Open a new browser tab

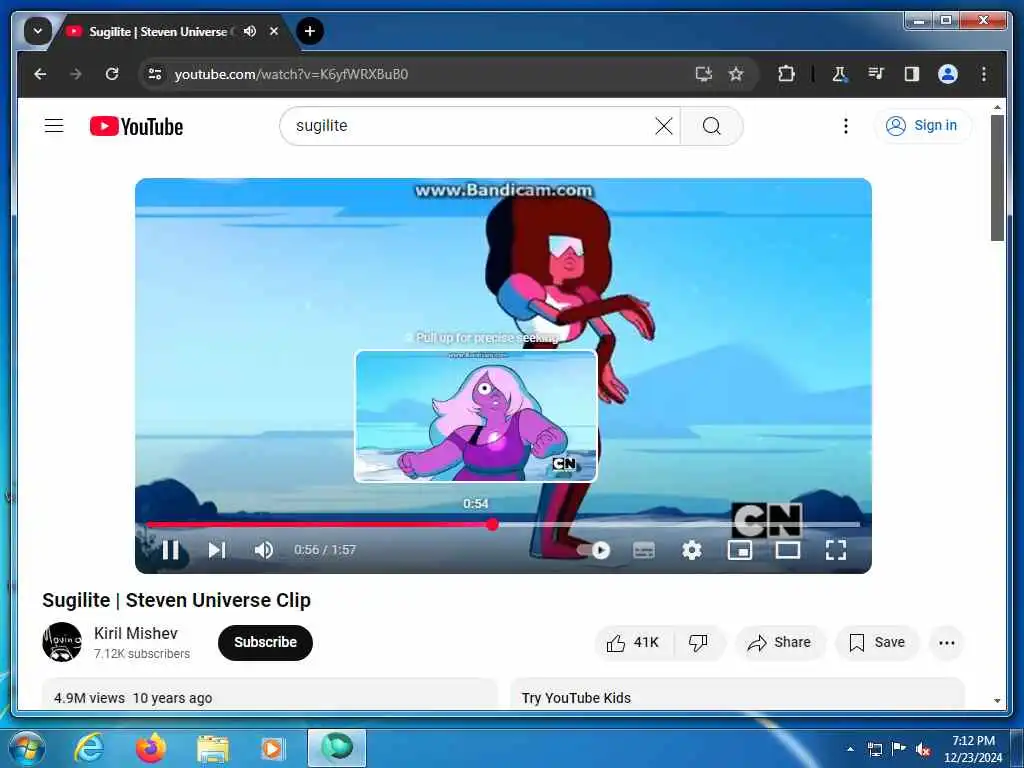tap(310, 31)
